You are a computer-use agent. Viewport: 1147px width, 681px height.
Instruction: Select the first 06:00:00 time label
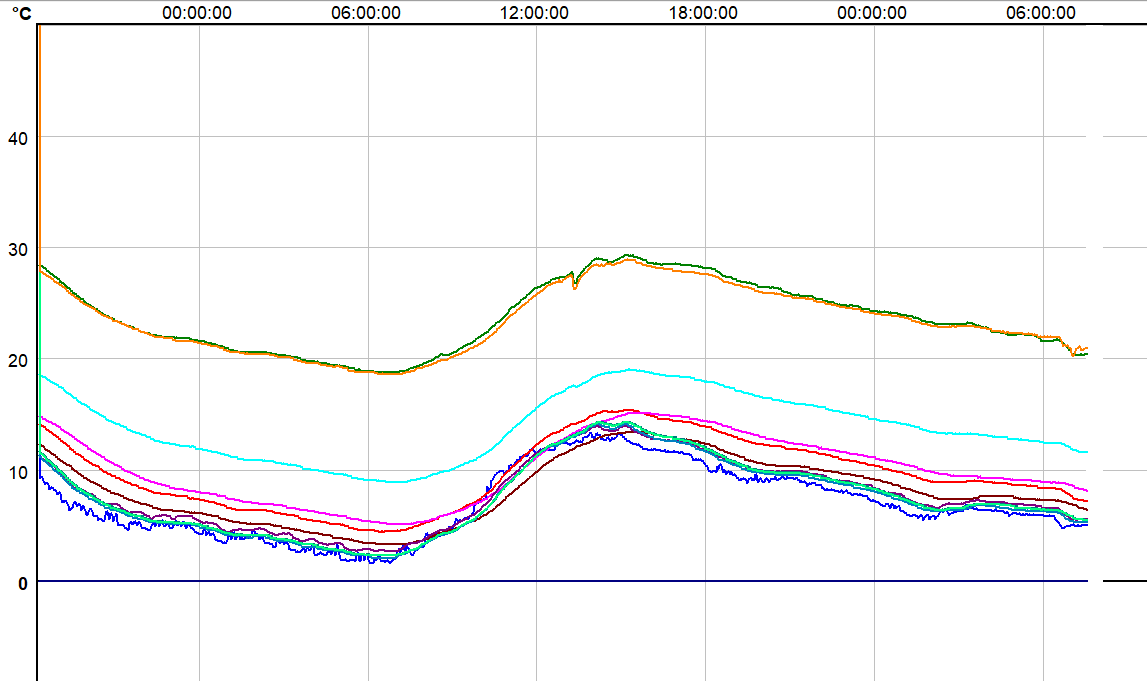tap(366, 13)
